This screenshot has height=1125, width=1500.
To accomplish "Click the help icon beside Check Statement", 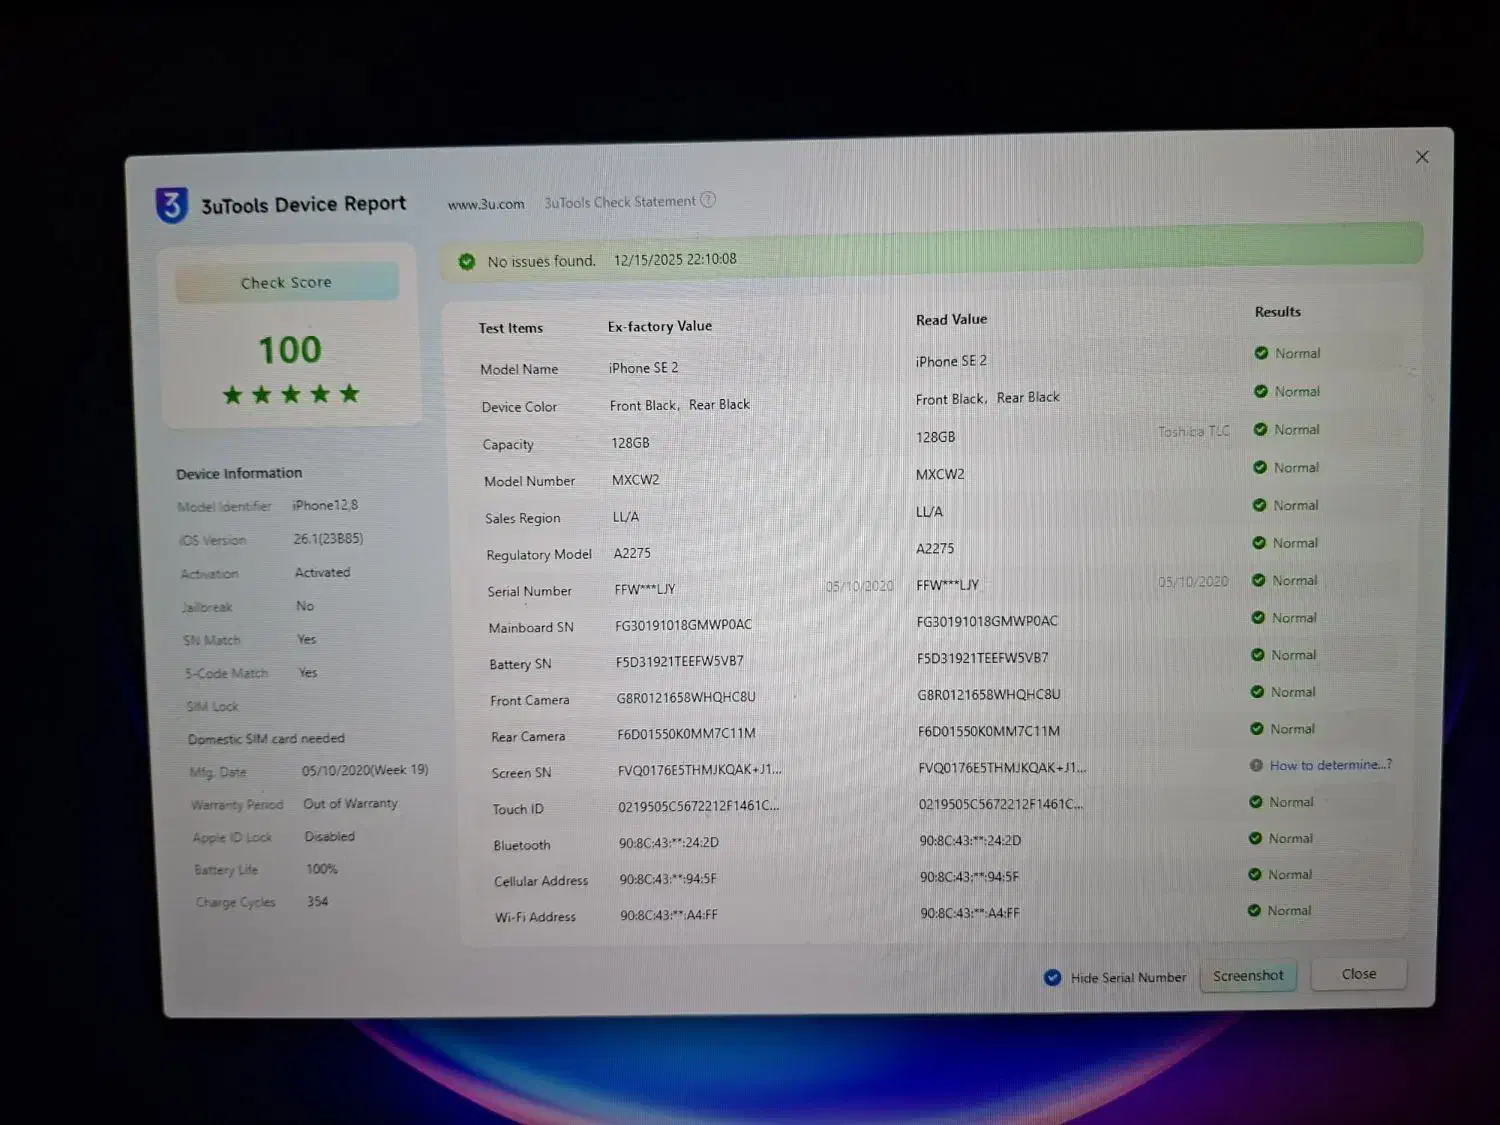I will pyautogui.click(x=708, y=200).
